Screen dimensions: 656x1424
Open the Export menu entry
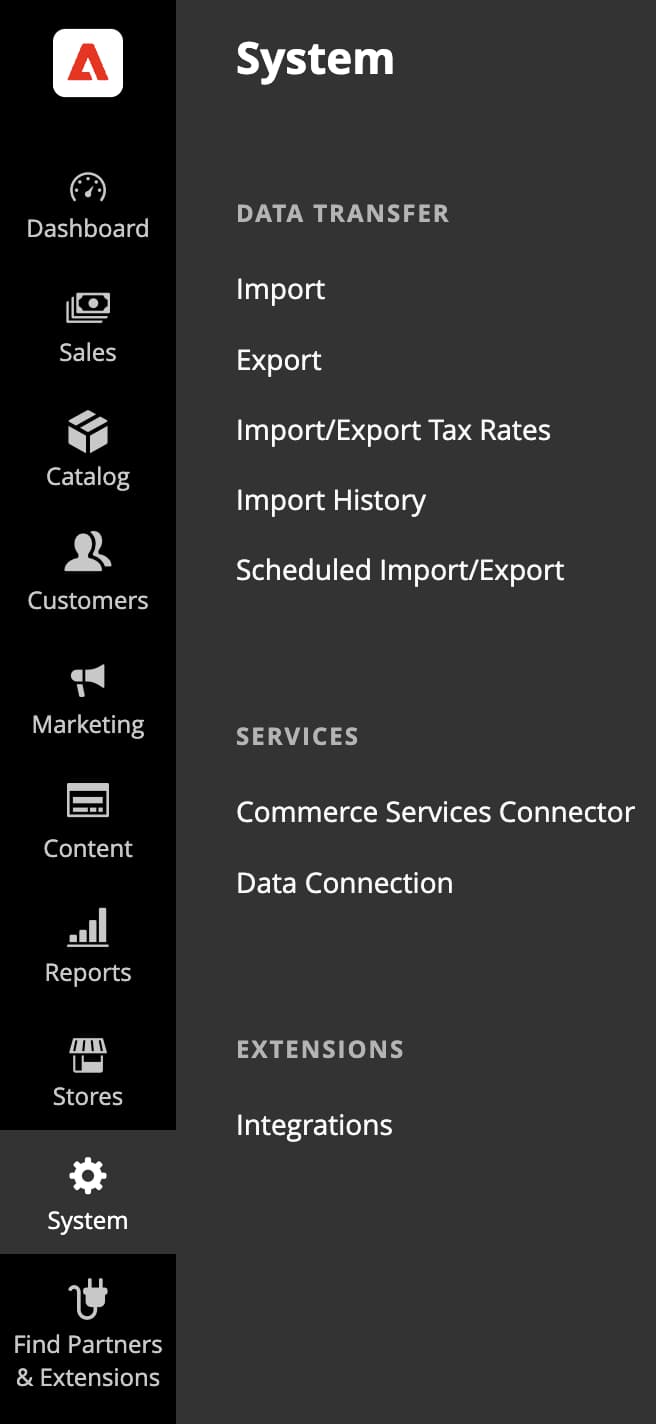point(279,360)
